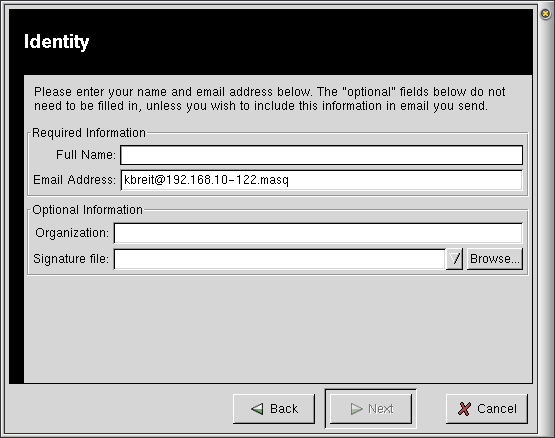
Task: Click the "Email Address:" label
Action: coord(74,180)
